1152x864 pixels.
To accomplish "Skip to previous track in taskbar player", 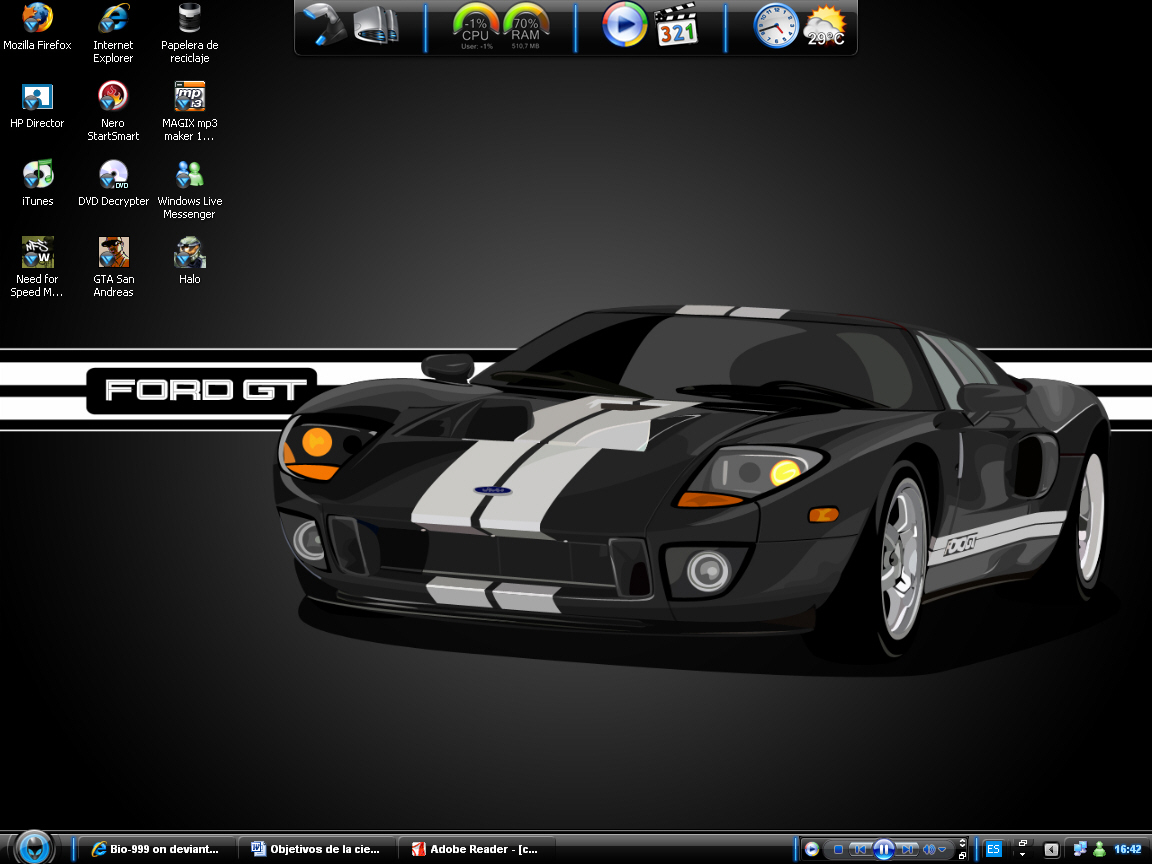I will click(860, 849).
